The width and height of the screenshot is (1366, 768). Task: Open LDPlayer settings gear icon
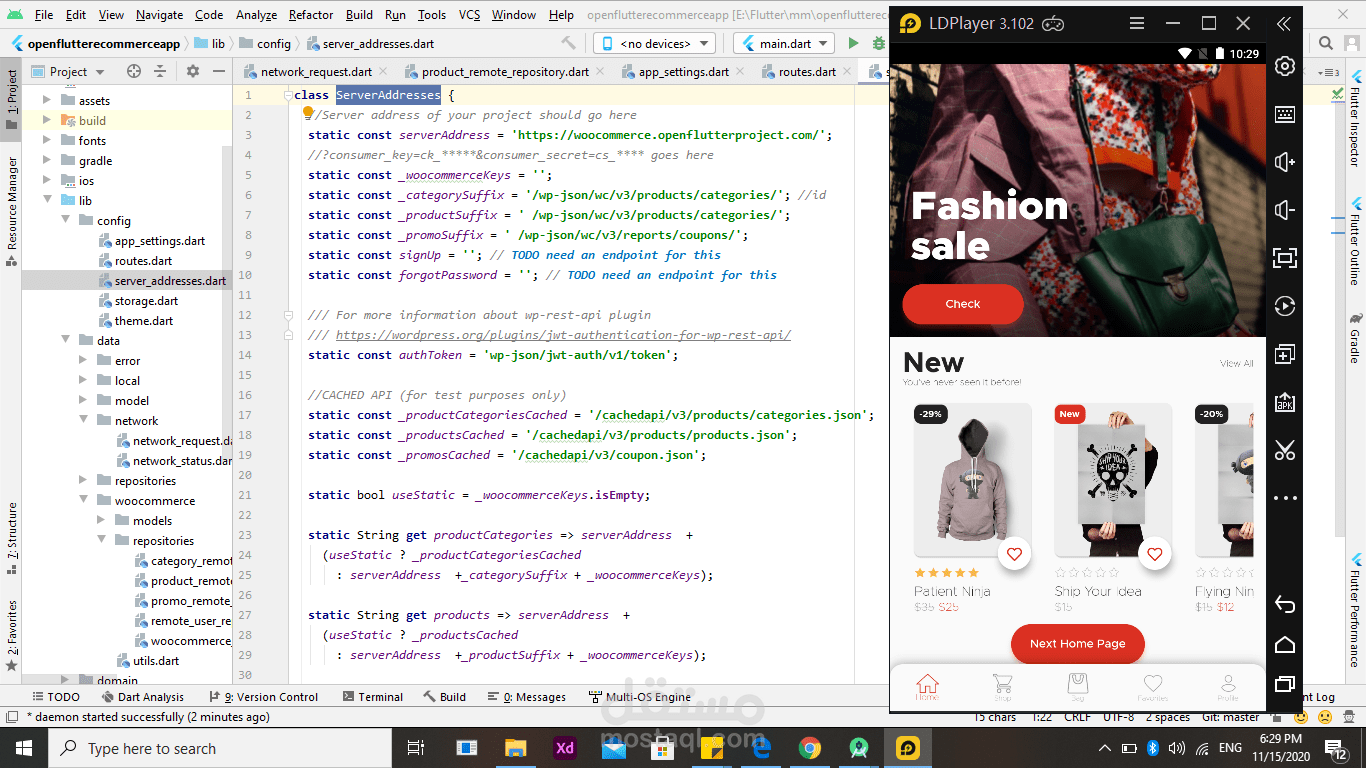[1285, 67]
